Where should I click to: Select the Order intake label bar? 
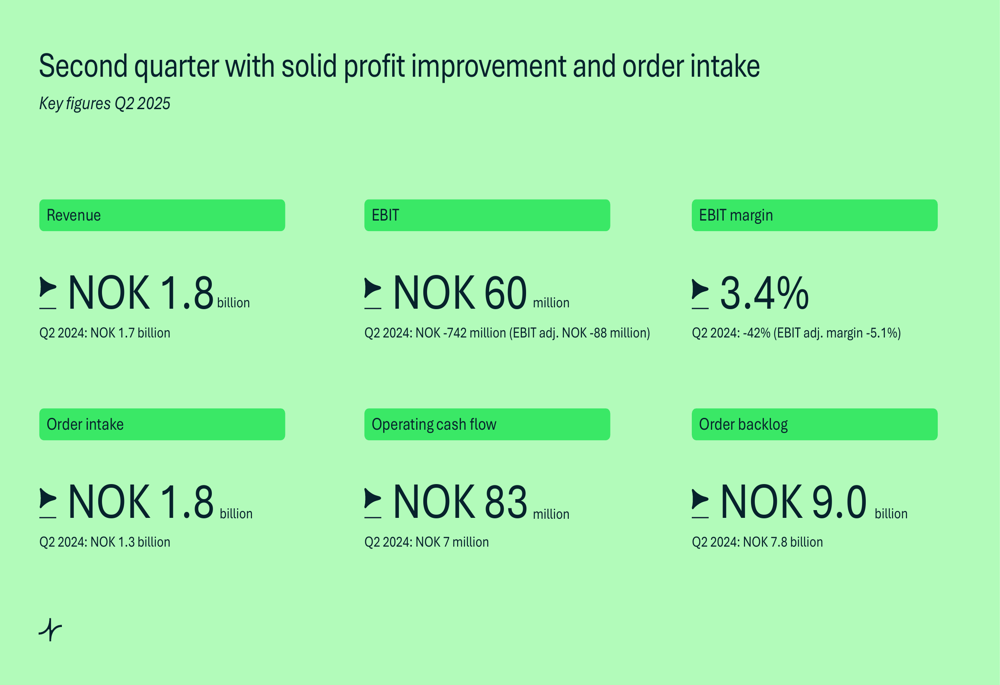pyautogui.click(x=162, y=424)
